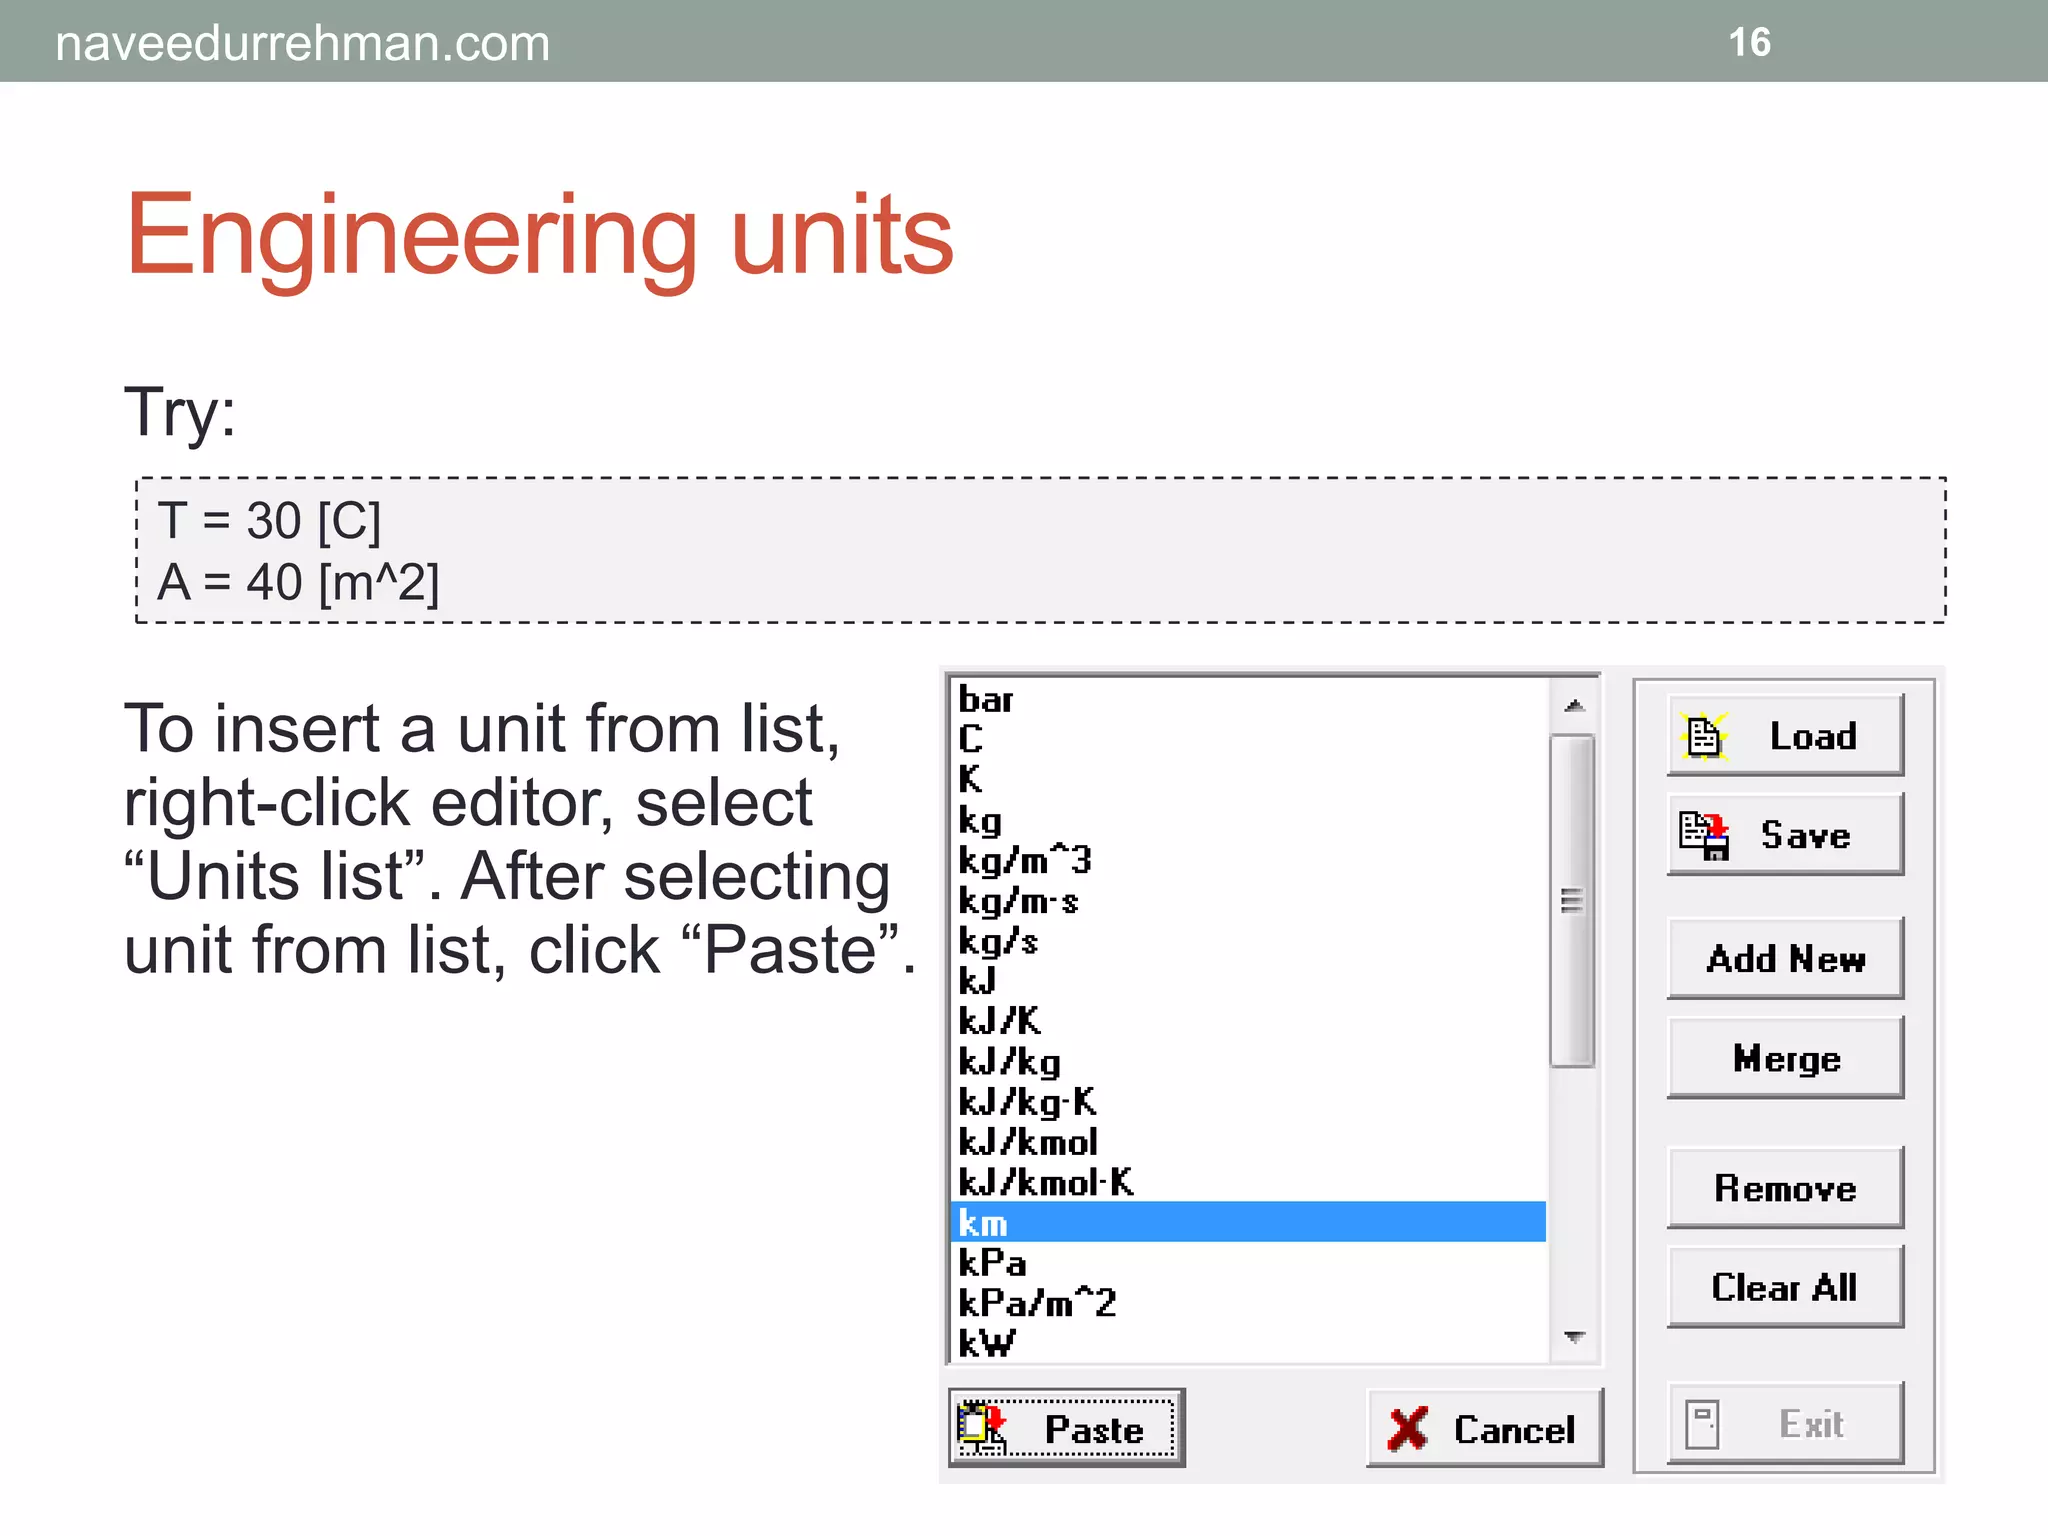Viewport: 2048px width, 1536px height.
Task: Click the Remove button
Action: coord(1785,1188)
